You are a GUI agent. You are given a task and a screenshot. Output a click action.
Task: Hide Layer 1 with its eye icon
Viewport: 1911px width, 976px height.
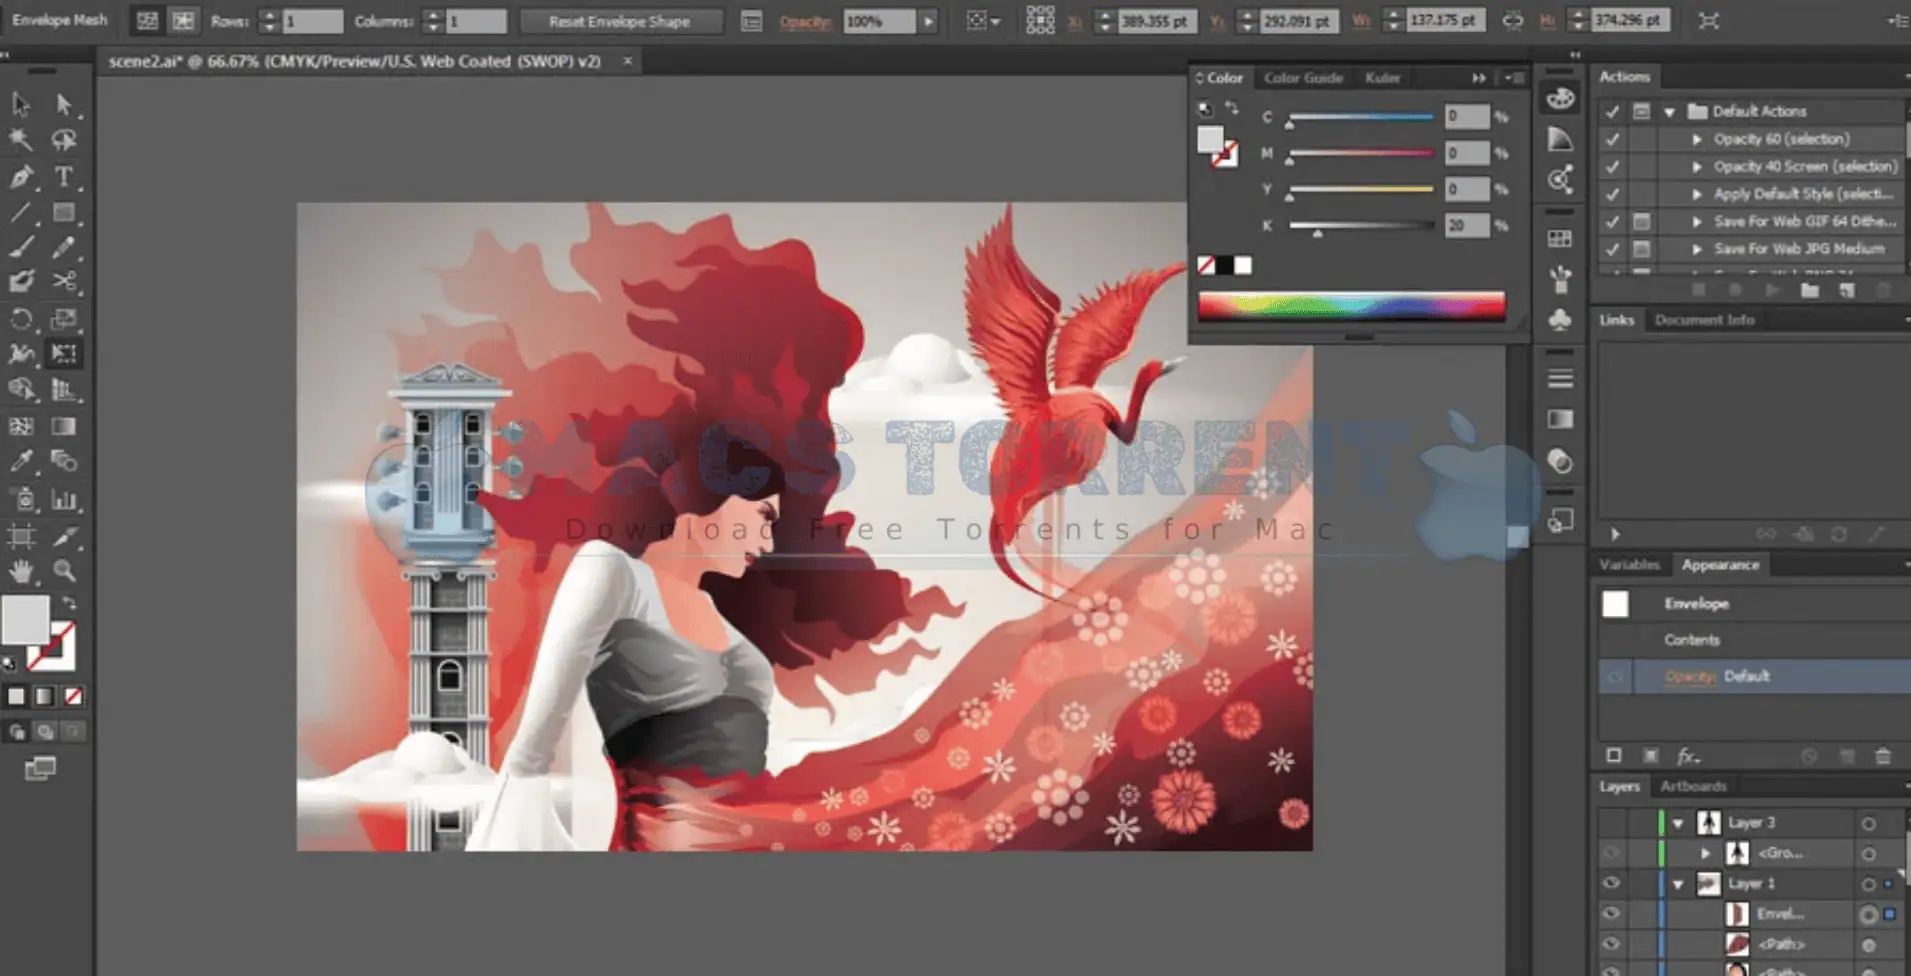pos(1611,884)
